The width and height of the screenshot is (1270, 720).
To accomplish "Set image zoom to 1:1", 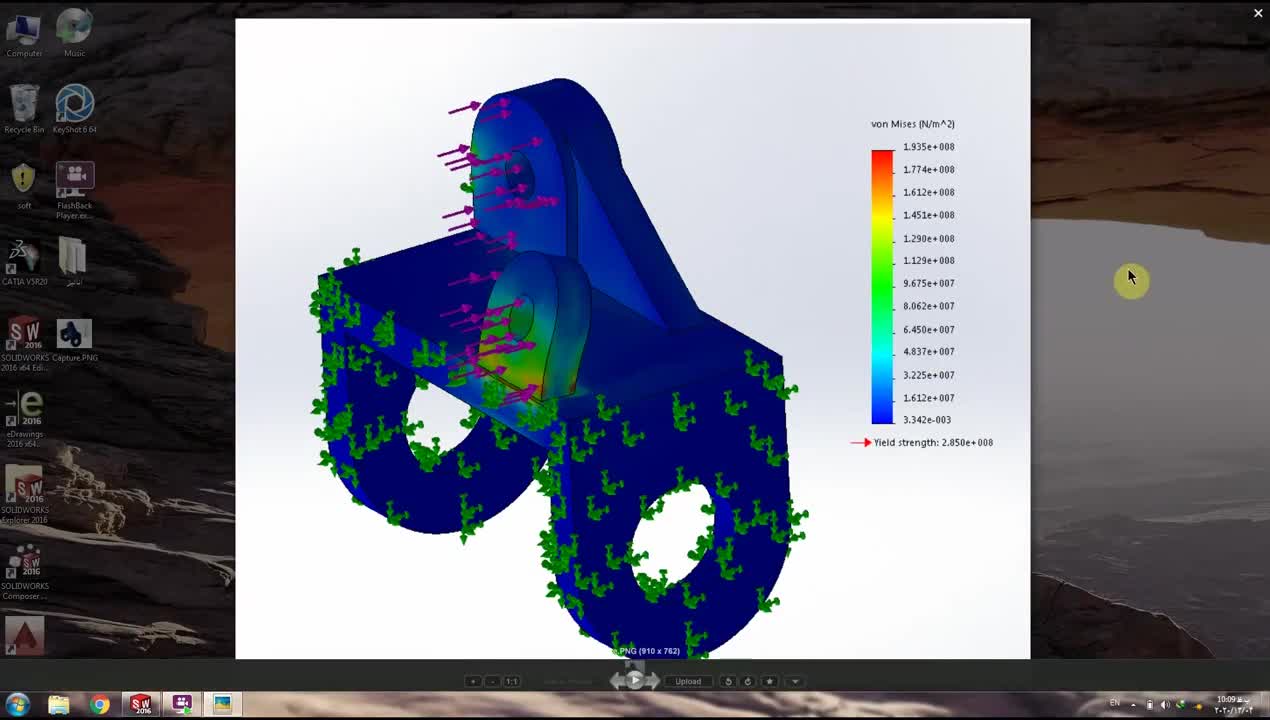I will pos(511,681).
